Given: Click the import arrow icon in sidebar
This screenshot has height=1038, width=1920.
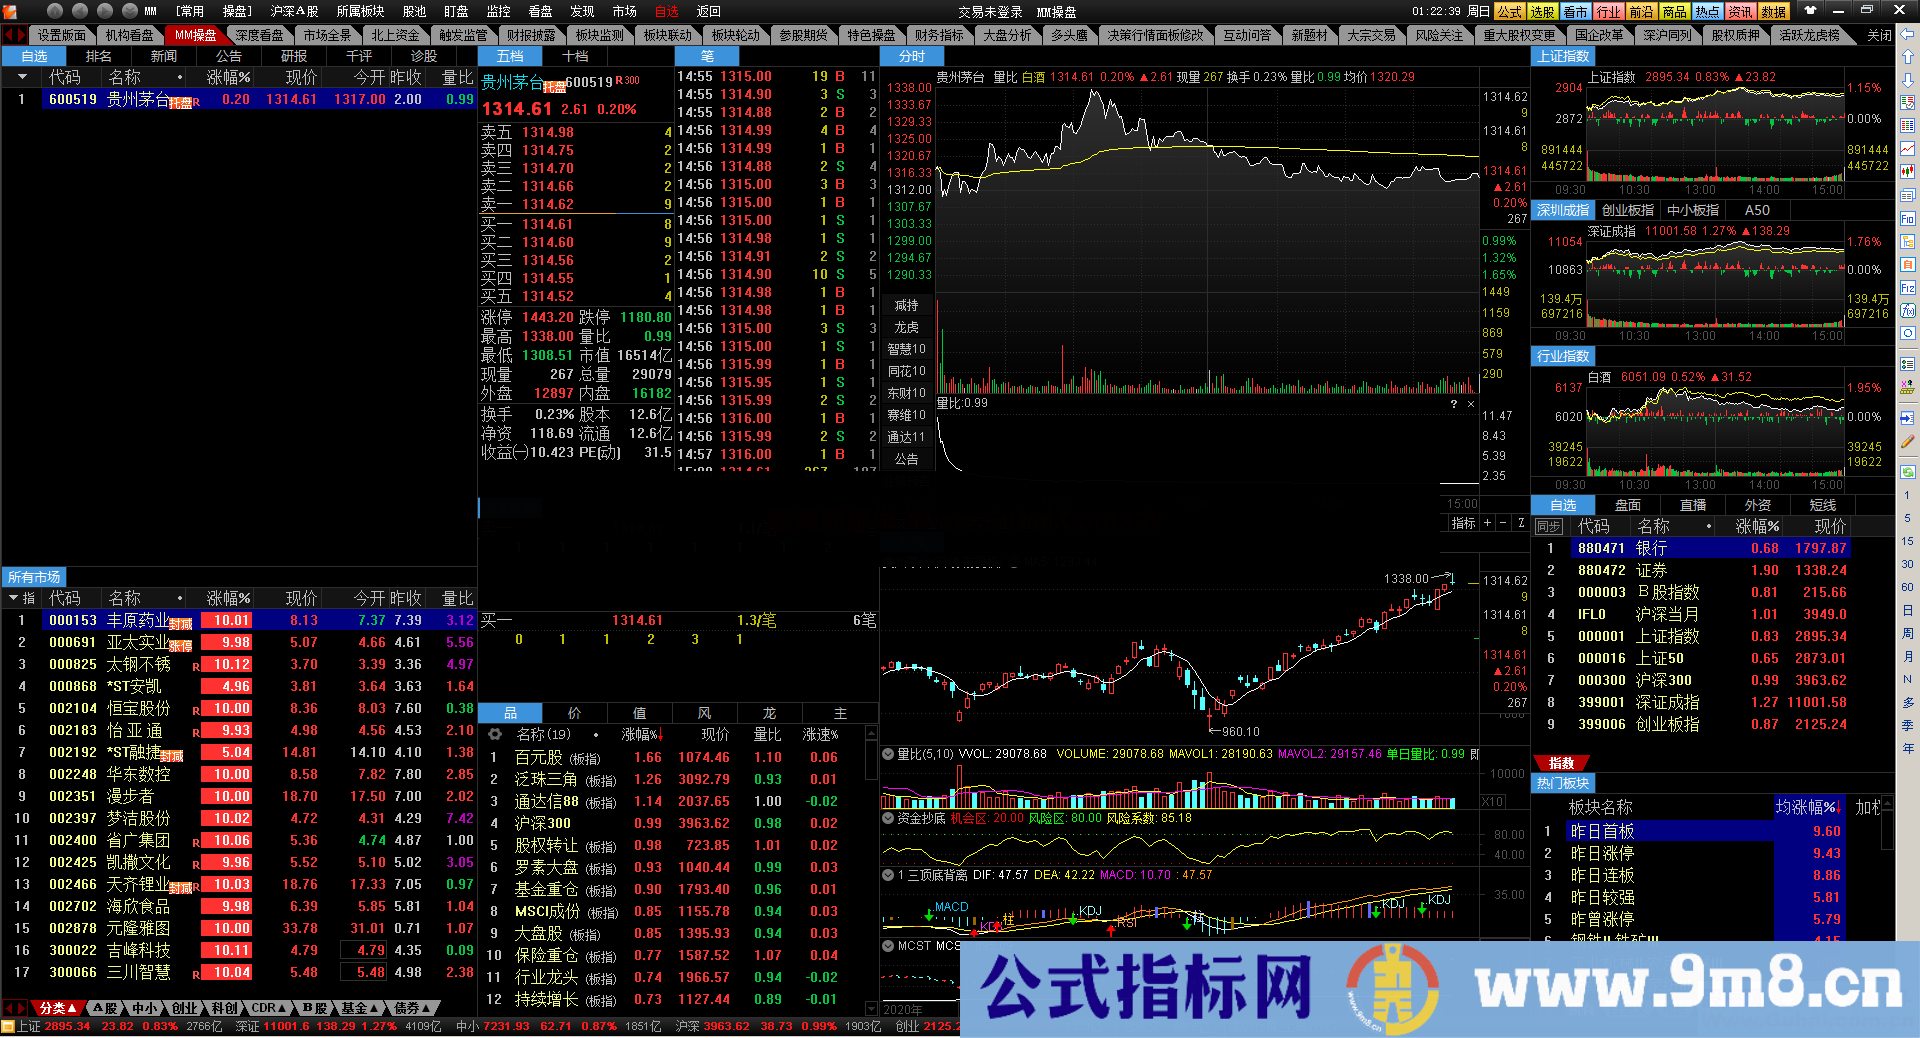Looking at the screenshot, I should (x=1908, y=418).
